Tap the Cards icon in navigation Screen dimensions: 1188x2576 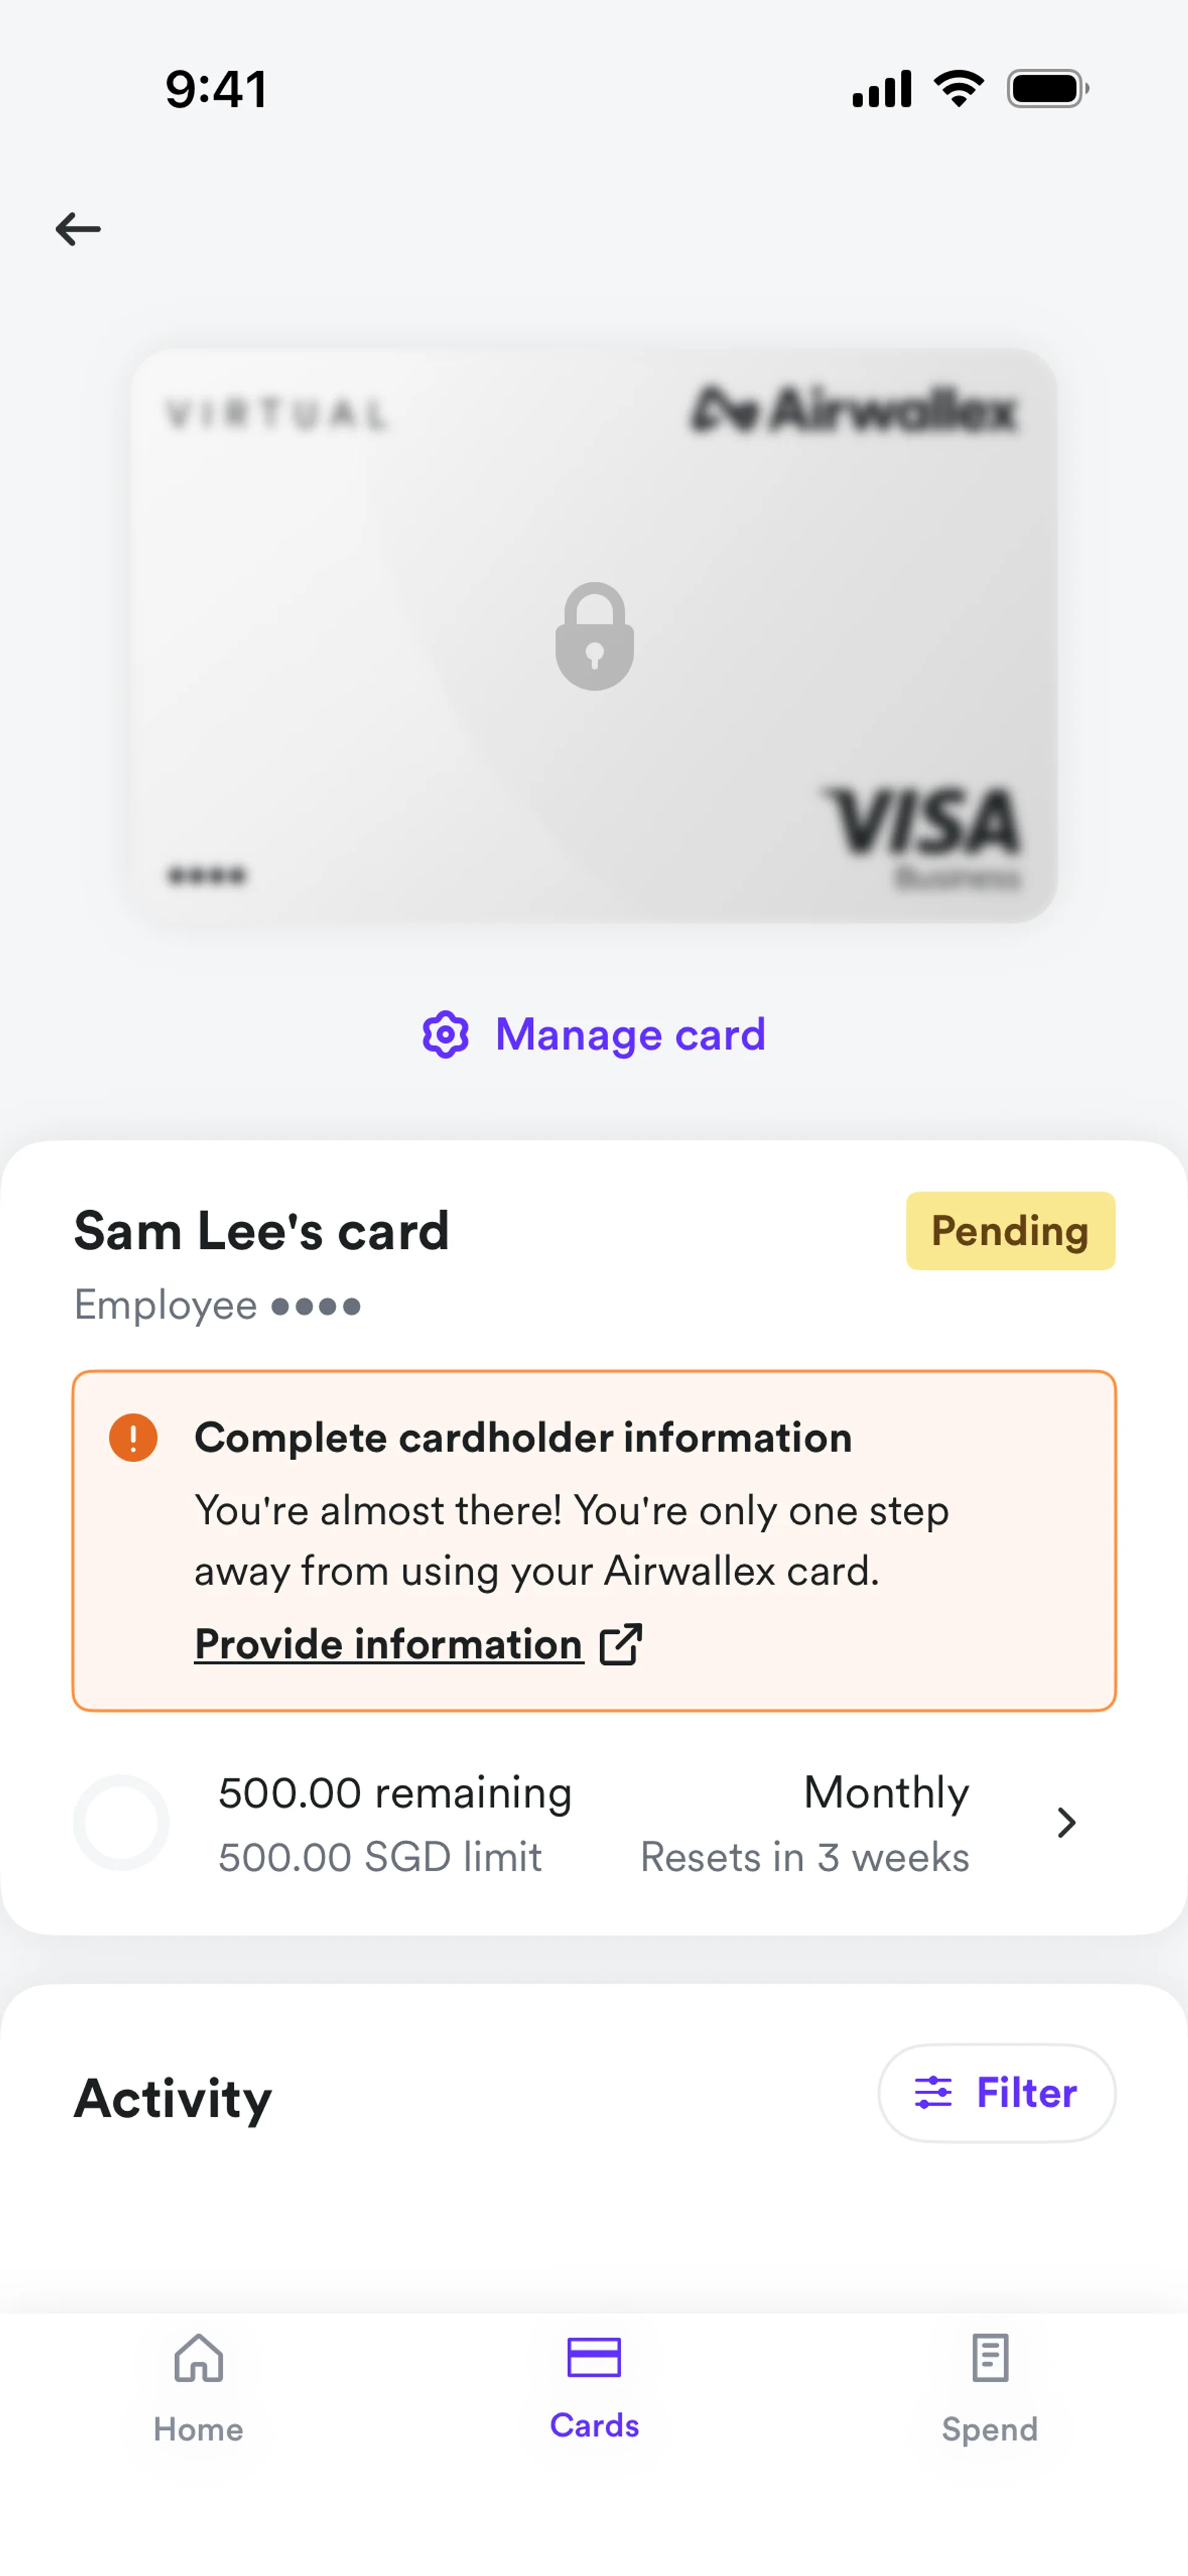(x=594, y=2357)
